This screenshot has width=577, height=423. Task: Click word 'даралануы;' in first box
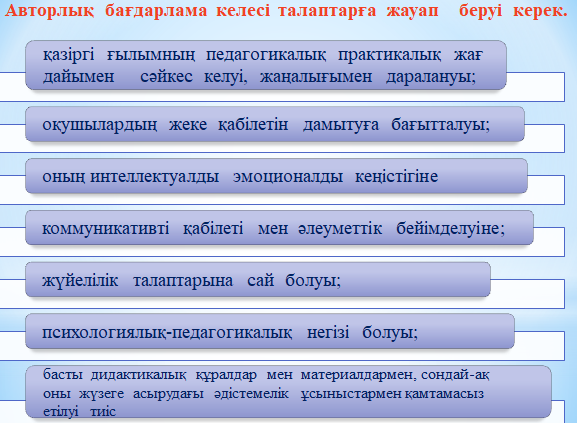click(431, 77)
